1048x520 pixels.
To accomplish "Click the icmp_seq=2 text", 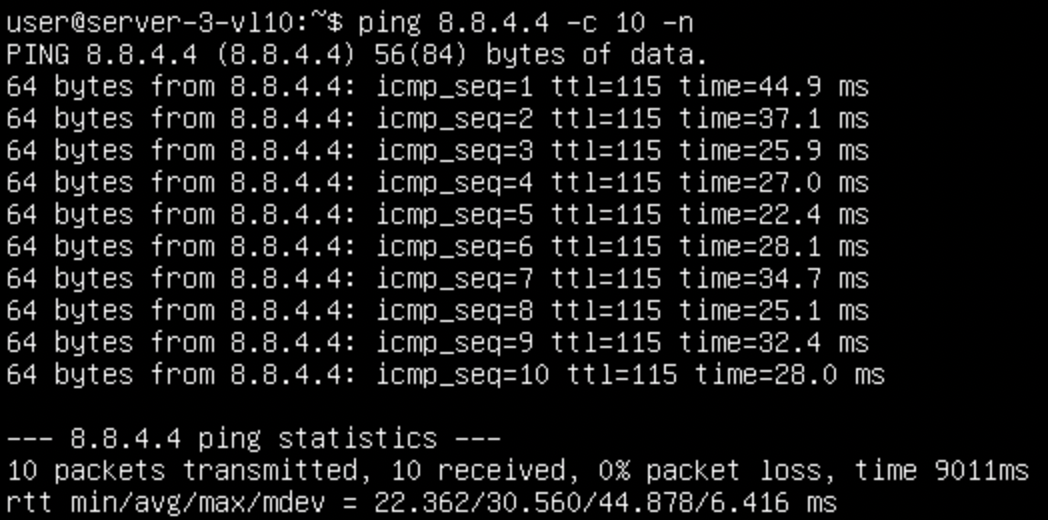I will click(x=455, y=119).
